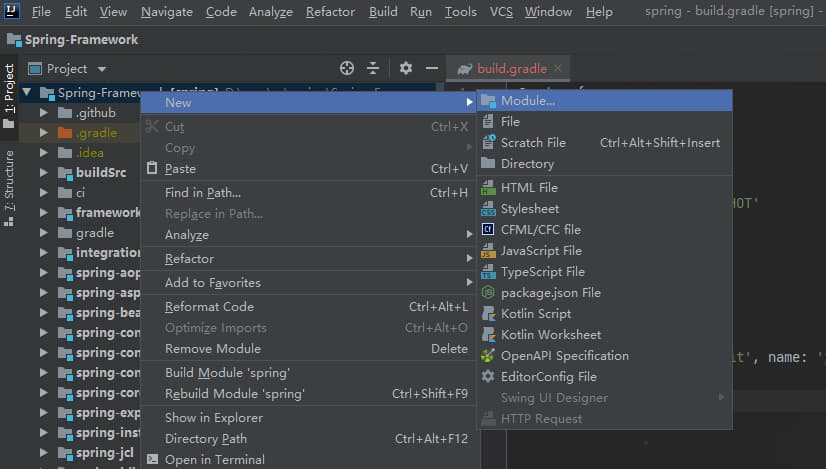This screenshot has width=826, height=469.
Task: Click the IntelliJ IDEA logo icon
Action: (12, 11)
